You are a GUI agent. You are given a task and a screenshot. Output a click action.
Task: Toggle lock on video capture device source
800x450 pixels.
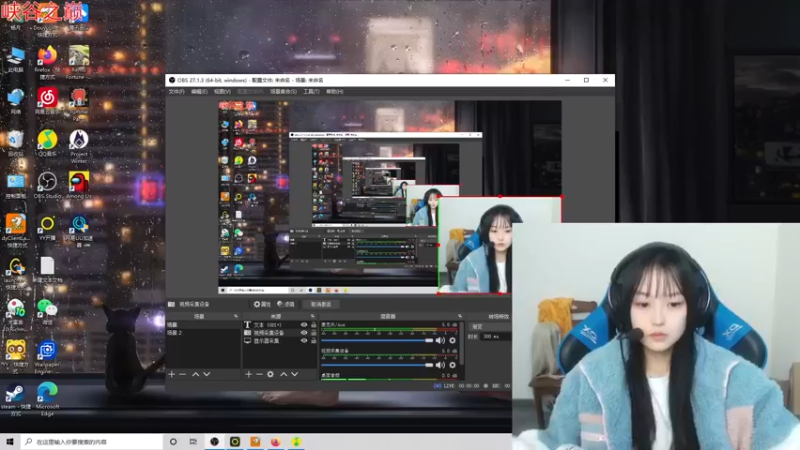tap(313, 333)
